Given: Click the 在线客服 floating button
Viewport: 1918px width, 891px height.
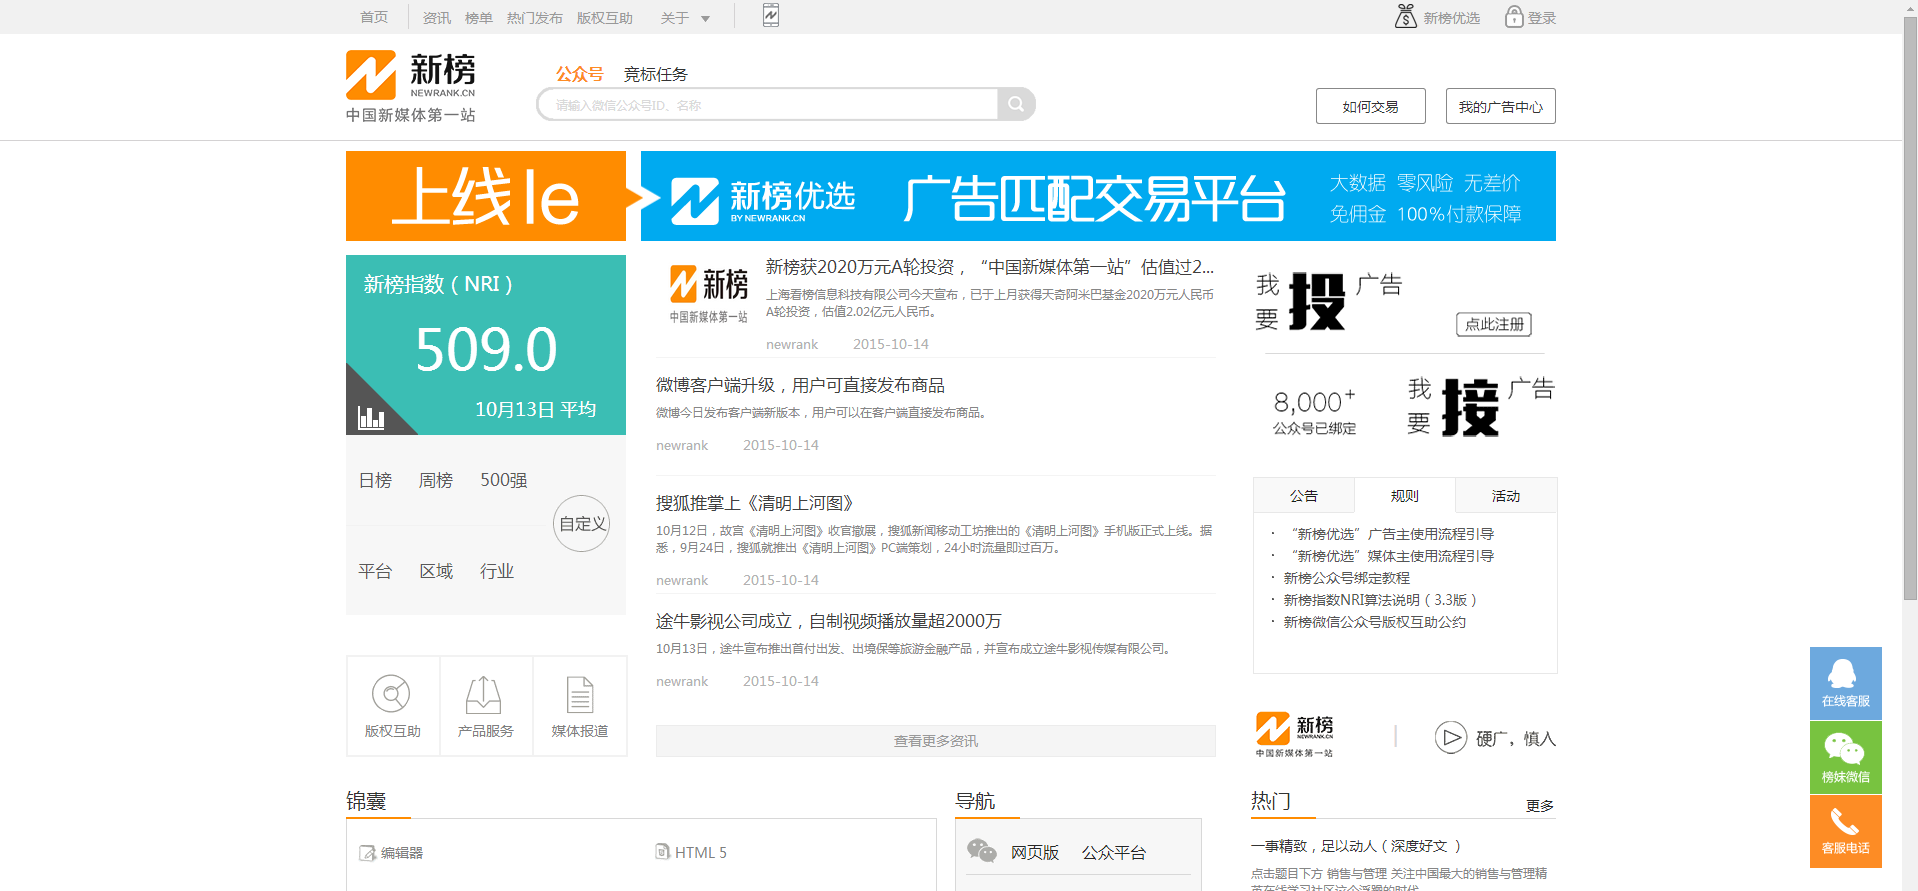Looking at the screenshot, I should pyautogui.click(x=1845, y=683).
